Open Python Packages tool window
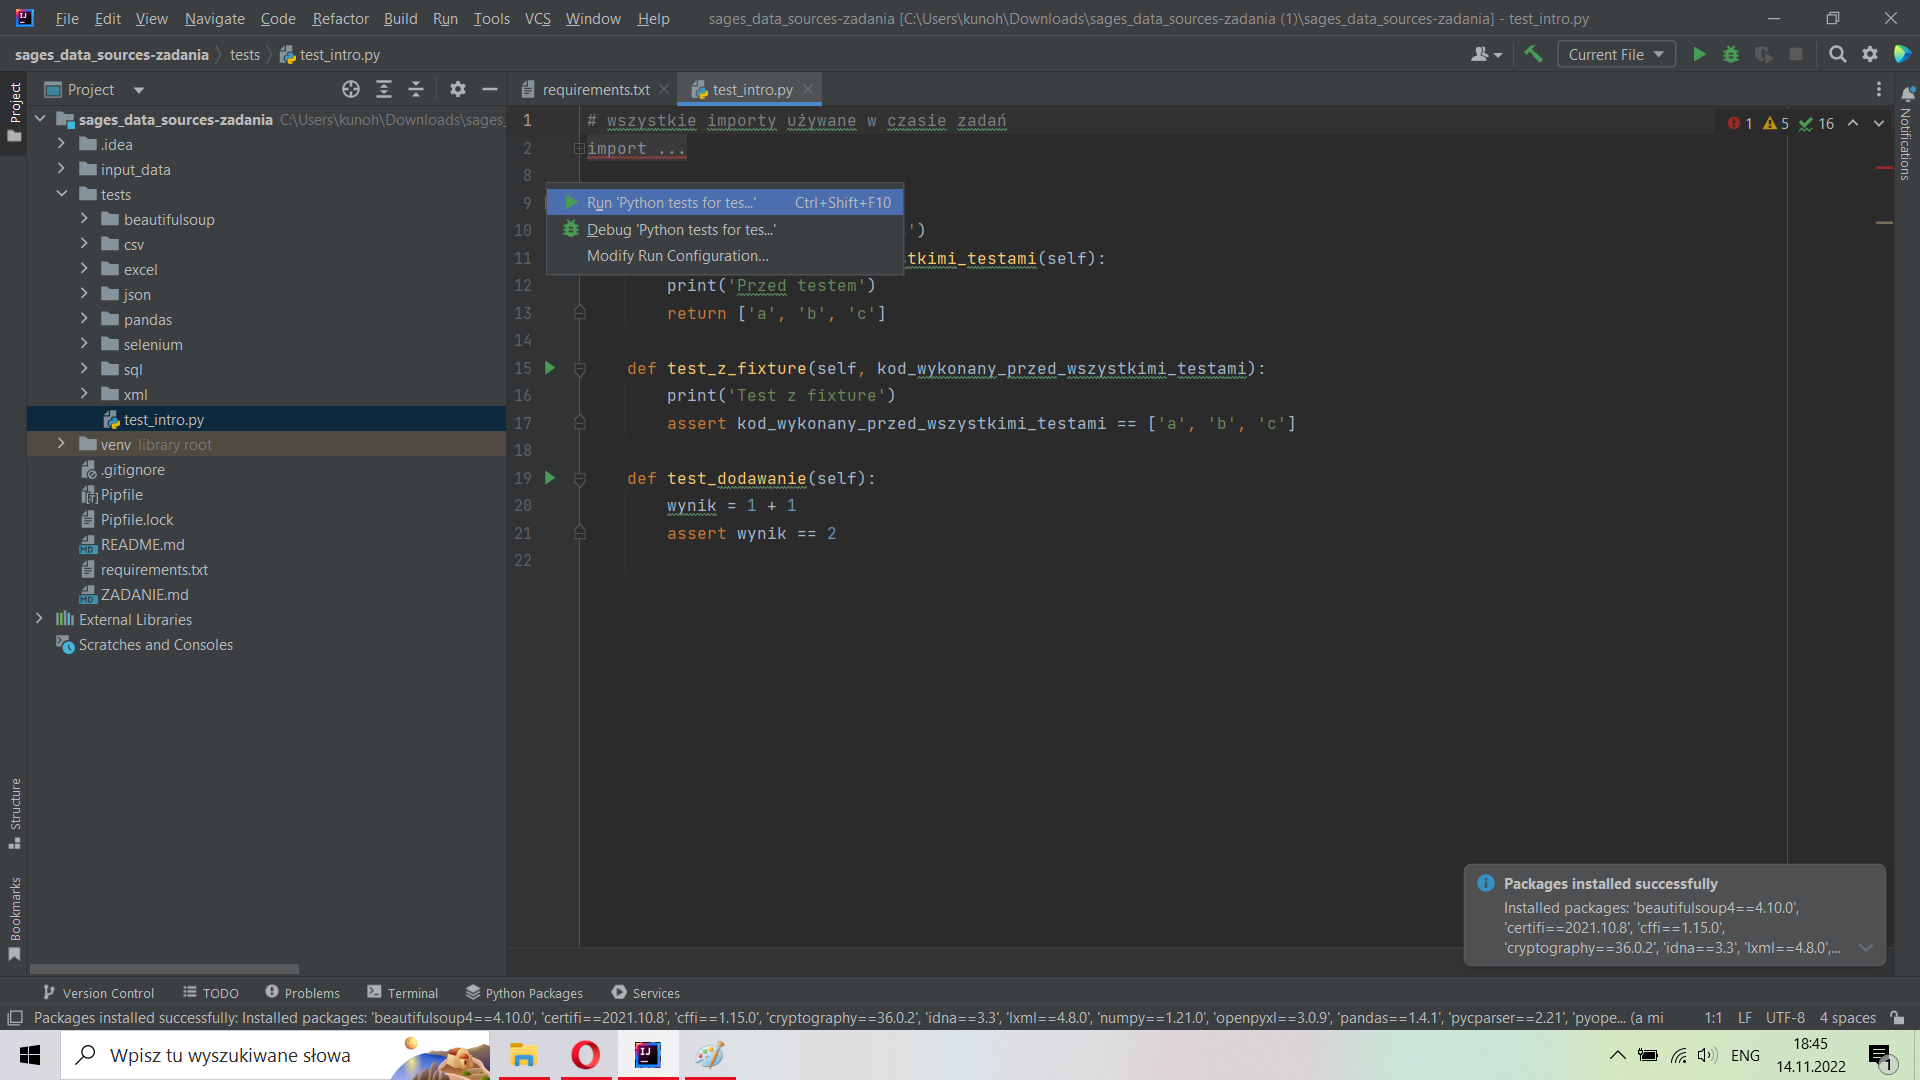Screen dimensions: 1920x1080 524,992
